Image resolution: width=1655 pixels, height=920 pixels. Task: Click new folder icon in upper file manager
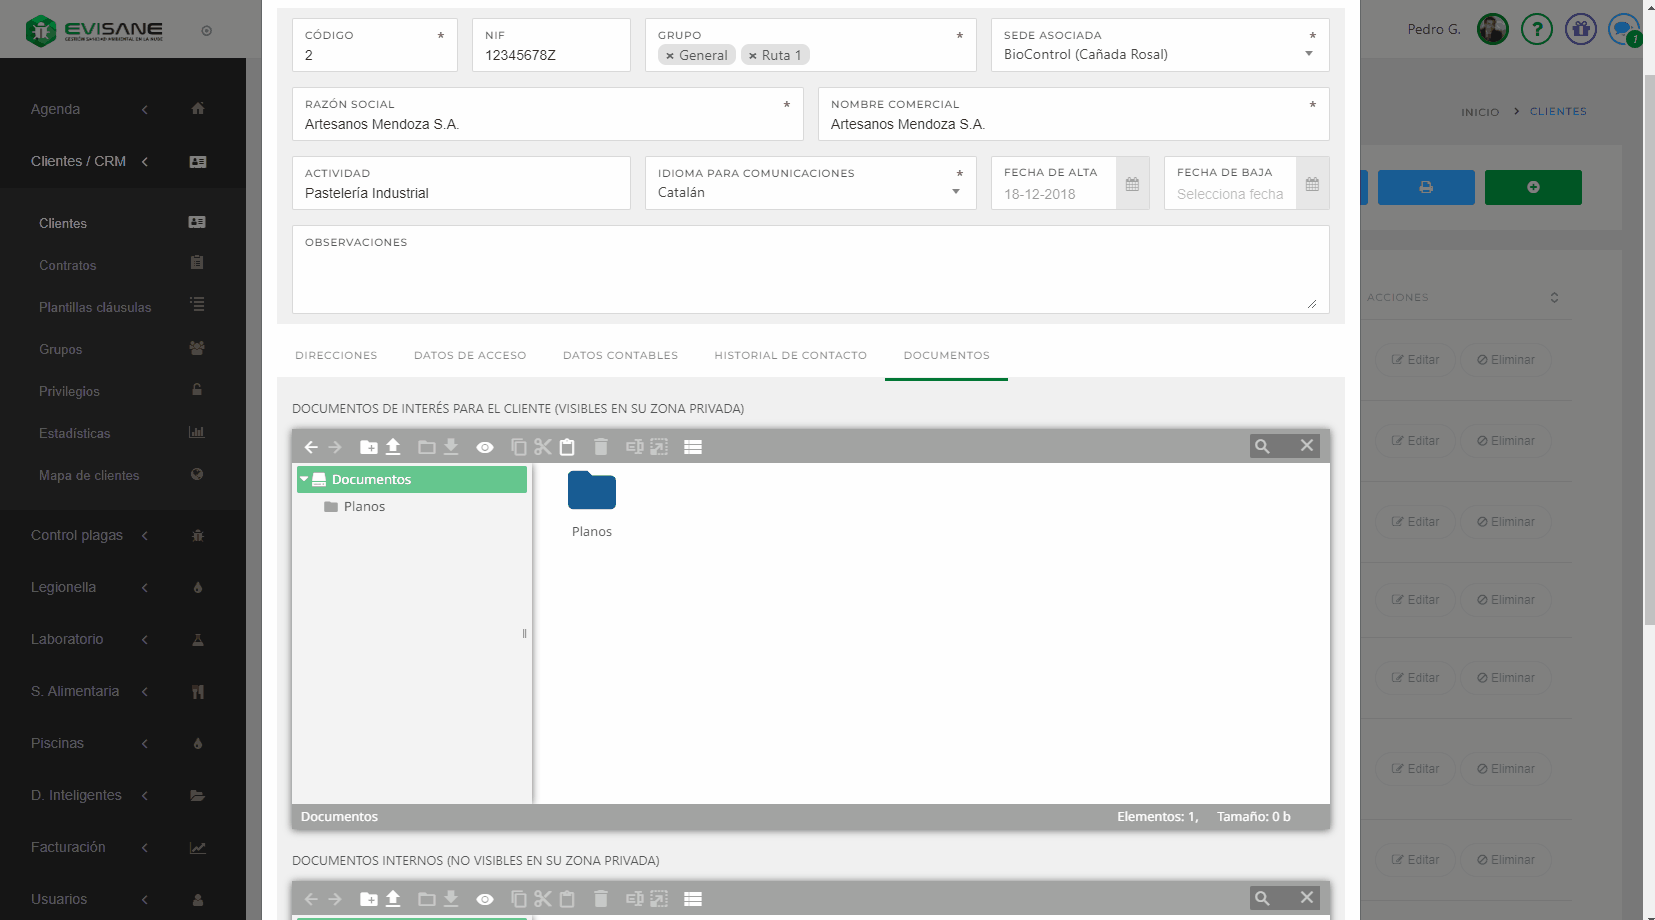(369, 447)
